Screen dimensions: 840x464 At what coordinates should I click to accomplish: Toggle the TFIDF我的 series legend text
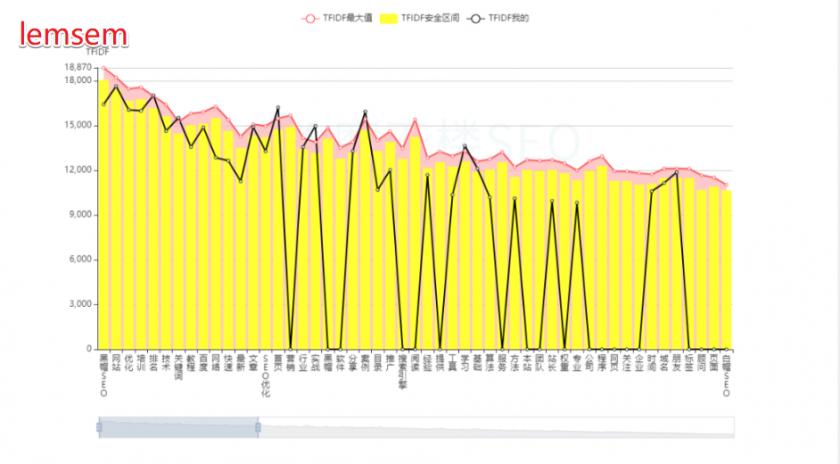[x=508, y=18]
